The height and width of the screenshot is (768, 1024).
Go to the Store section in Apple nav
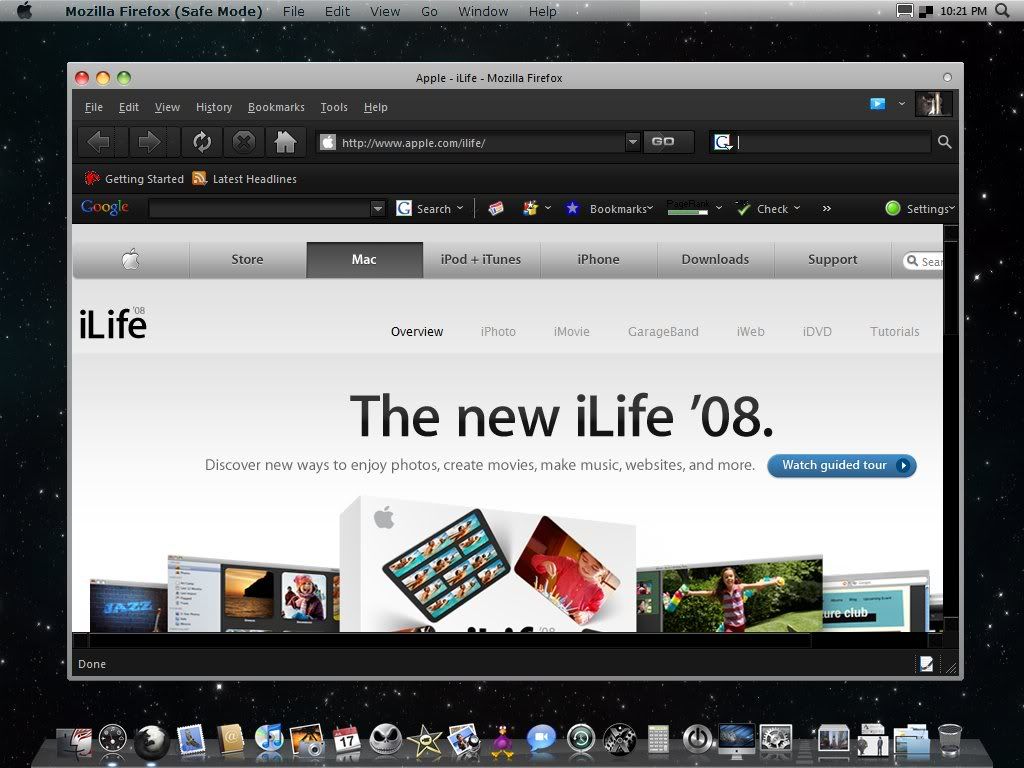(248, 259)
